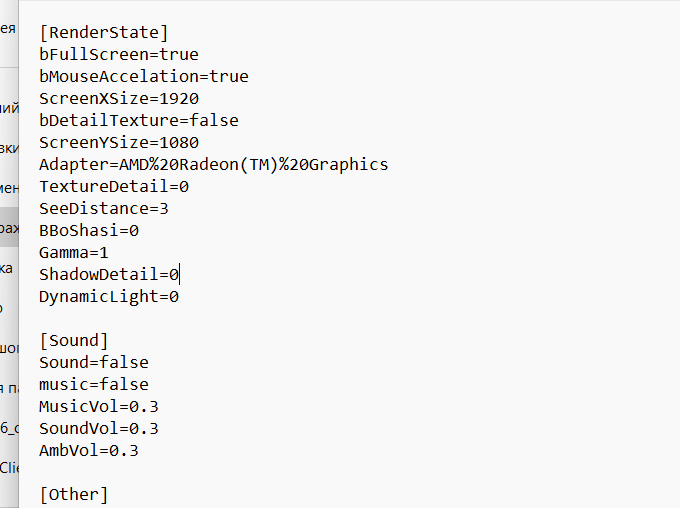Place cursor on ScreenYSize=1080 line
680x508 pixels.
click(119, 143)
